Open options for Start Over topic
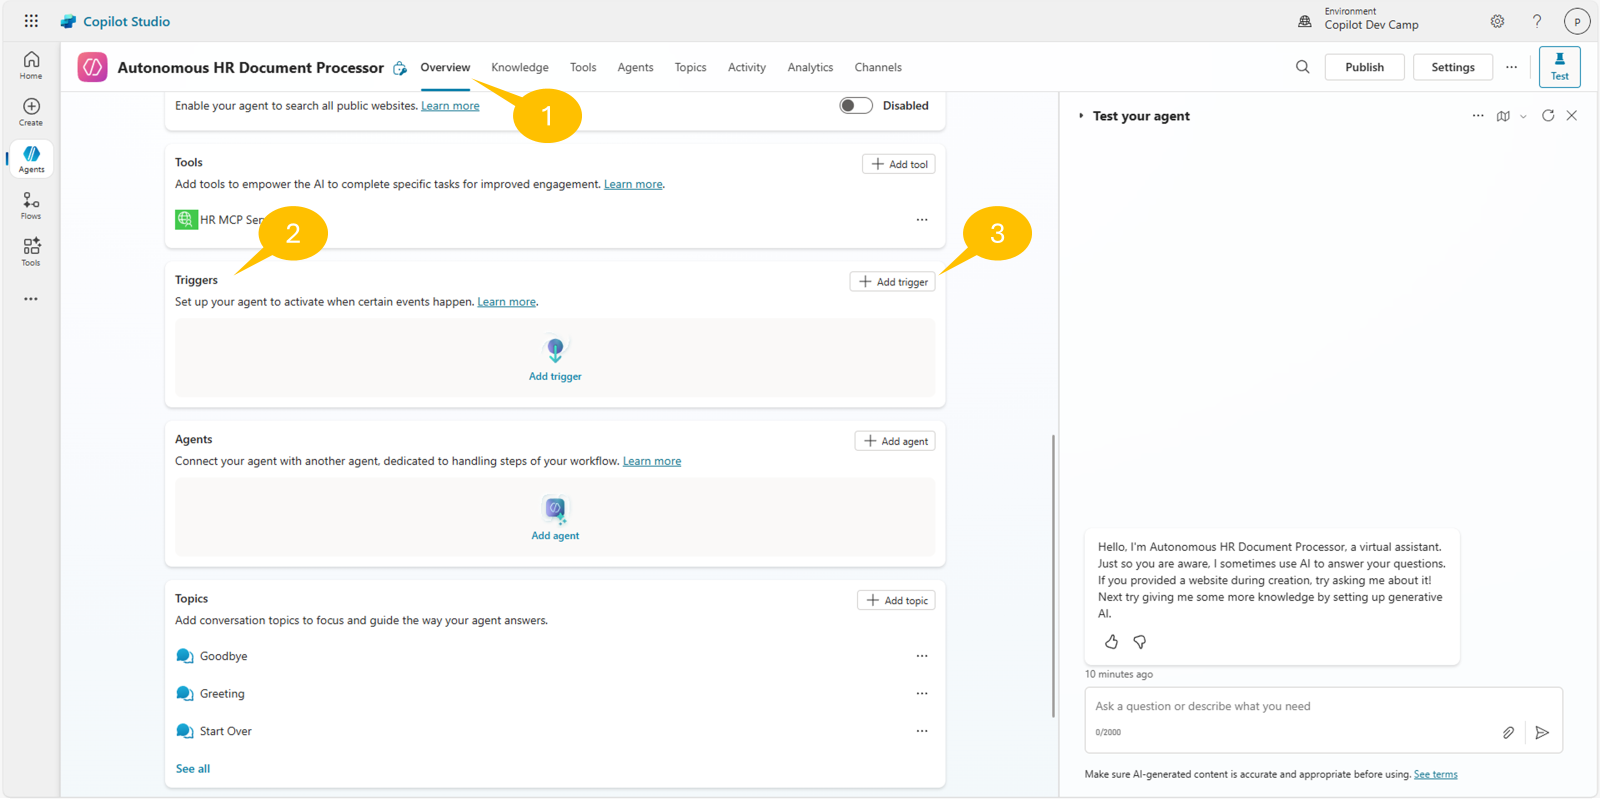Image resolution: width=1600 pixels, height=799 pixels. pos(922,731)
